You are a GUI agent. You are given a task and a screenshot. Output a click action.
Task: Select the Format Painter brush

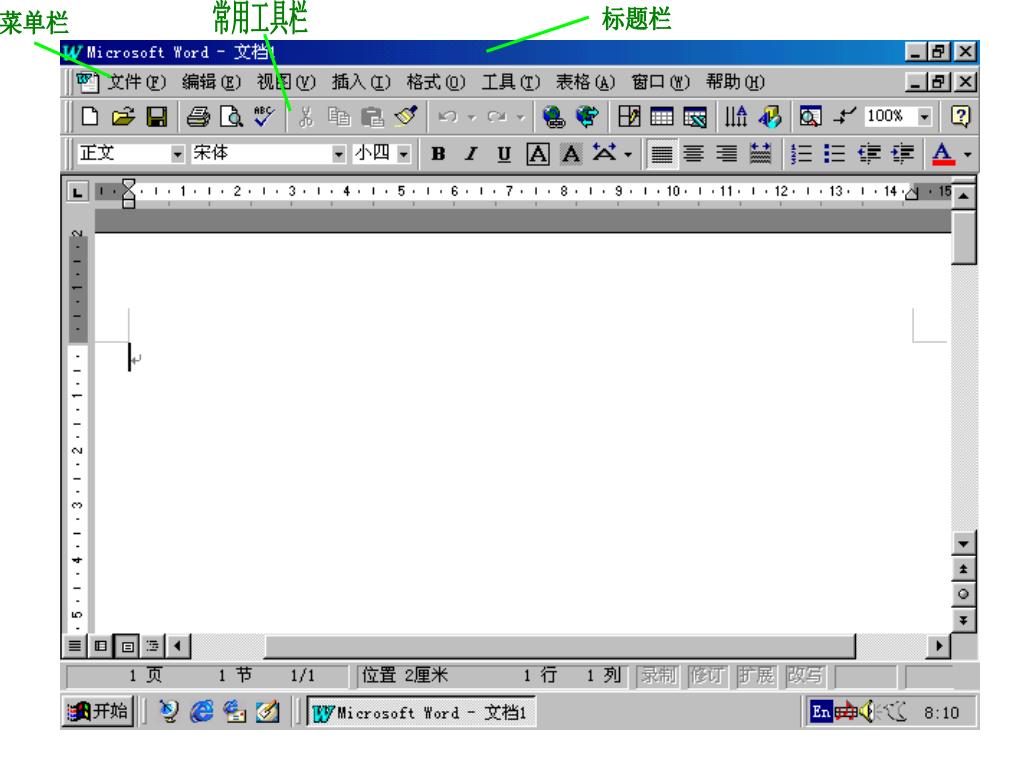406,117
